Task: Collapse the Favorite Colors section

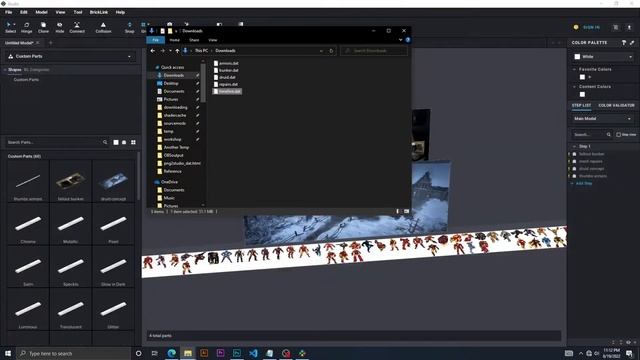Action: (x=574, y=69)
